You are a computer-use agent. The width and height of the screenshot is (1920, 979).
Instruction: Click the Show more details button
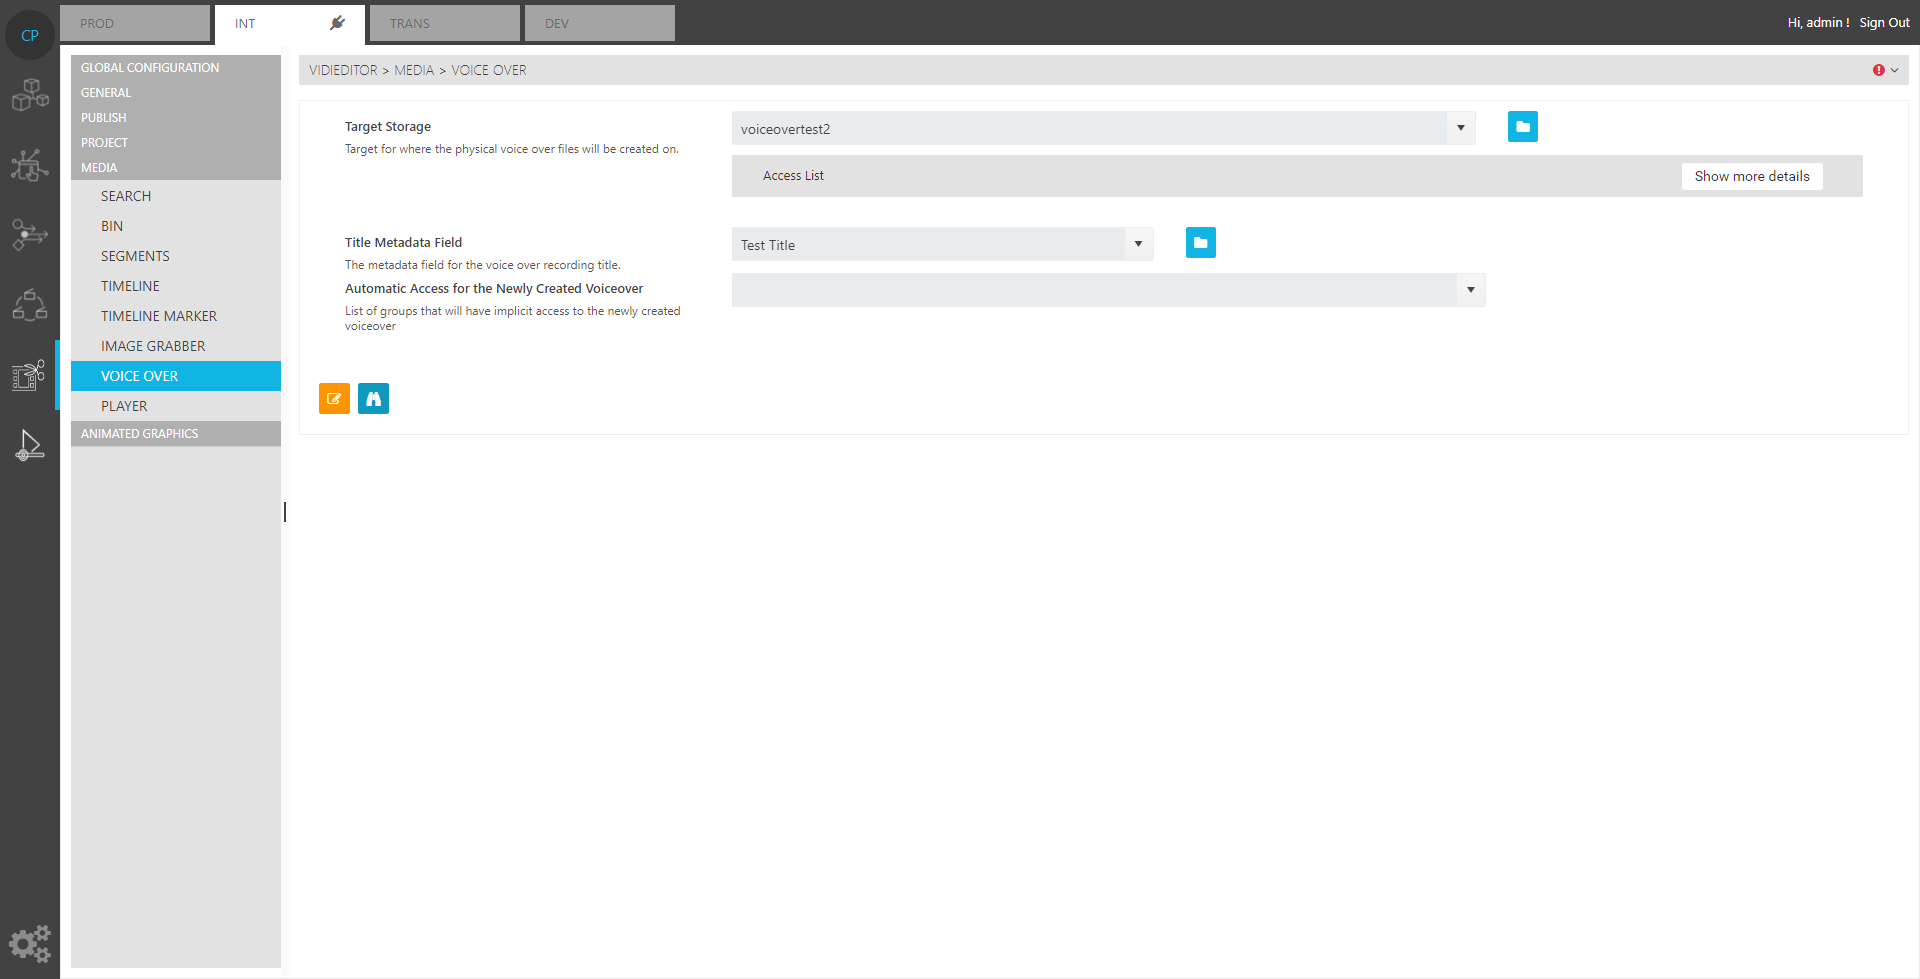(x=1751, y=176)
